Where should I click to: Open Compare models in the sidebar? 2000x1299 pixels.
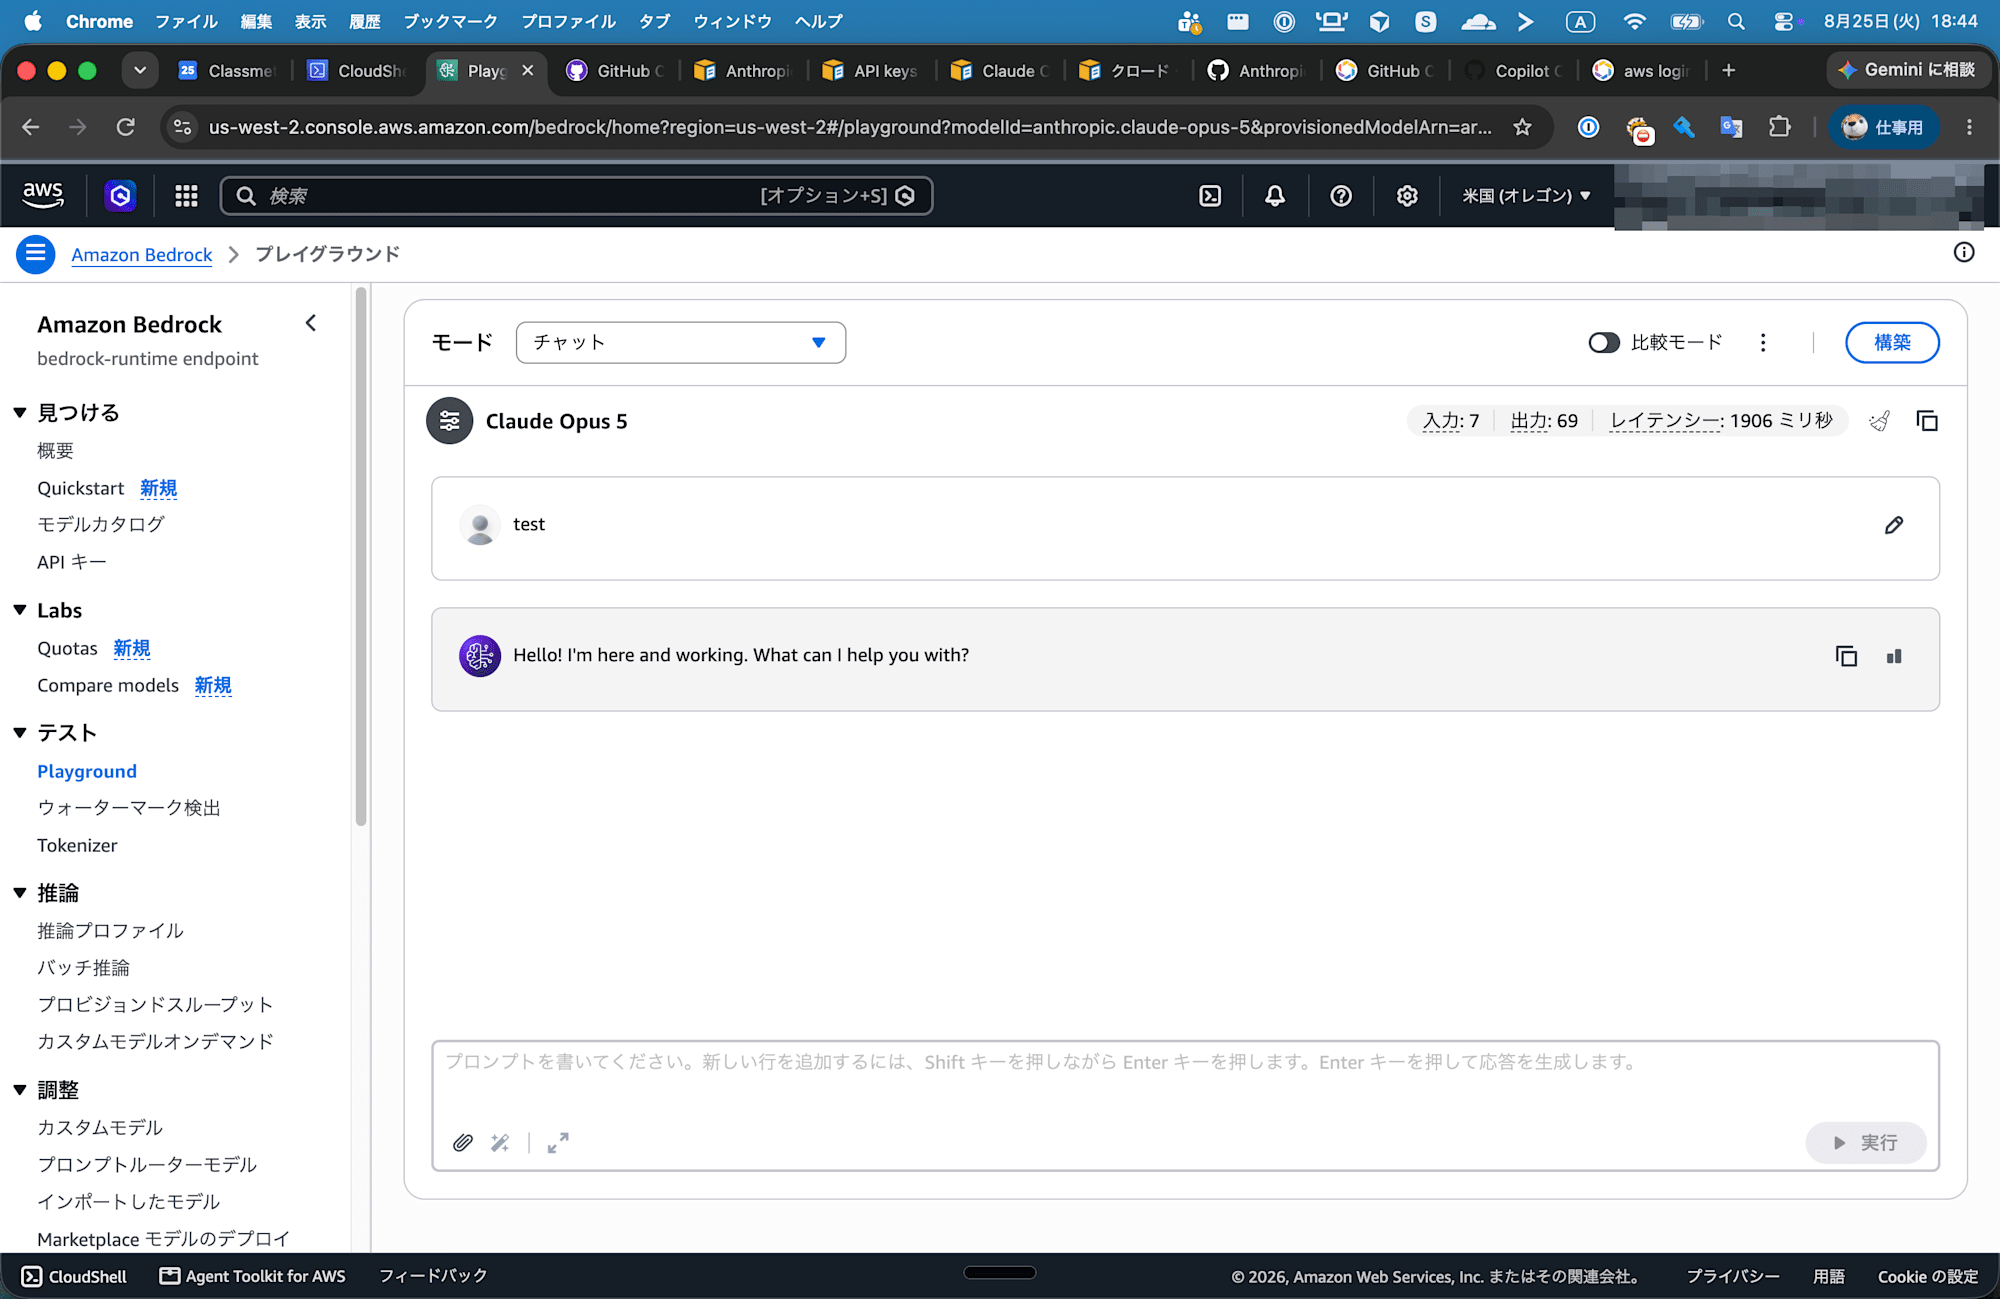point(108,685)
